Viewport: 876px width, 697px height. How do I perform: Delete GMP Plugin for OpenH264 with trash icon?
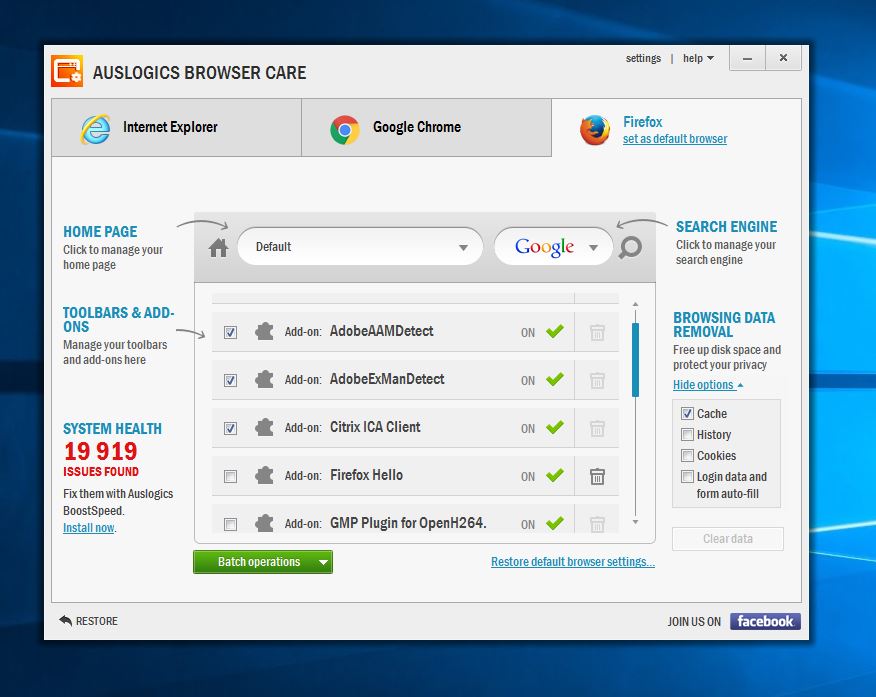[x=597, y=524]
